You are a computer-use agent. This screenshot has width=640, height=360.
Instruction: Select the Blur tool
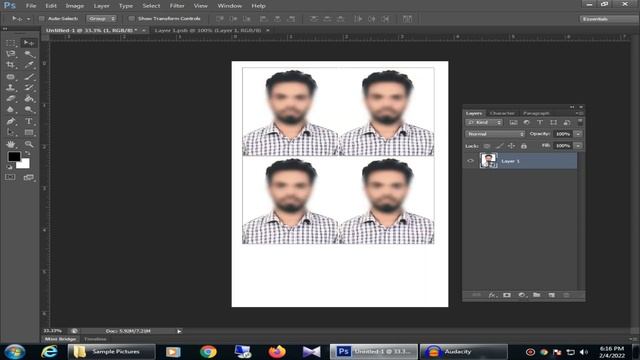click(x=11, y=110)
